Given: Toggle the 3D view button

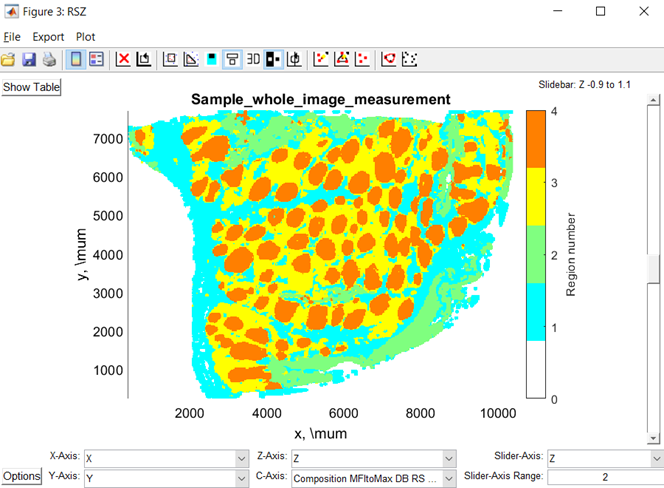Looking at the screenshot, I should (x=253, y=59).
